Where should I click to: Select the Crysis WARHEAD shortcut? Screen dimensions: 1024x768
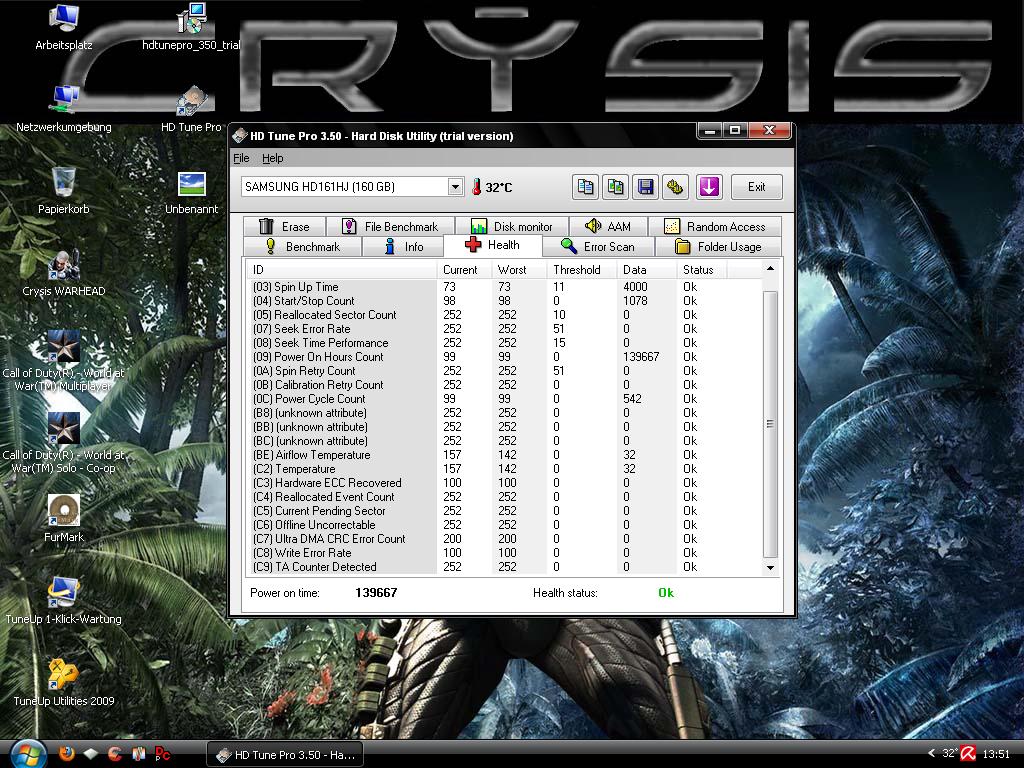[x=63, y=273]
